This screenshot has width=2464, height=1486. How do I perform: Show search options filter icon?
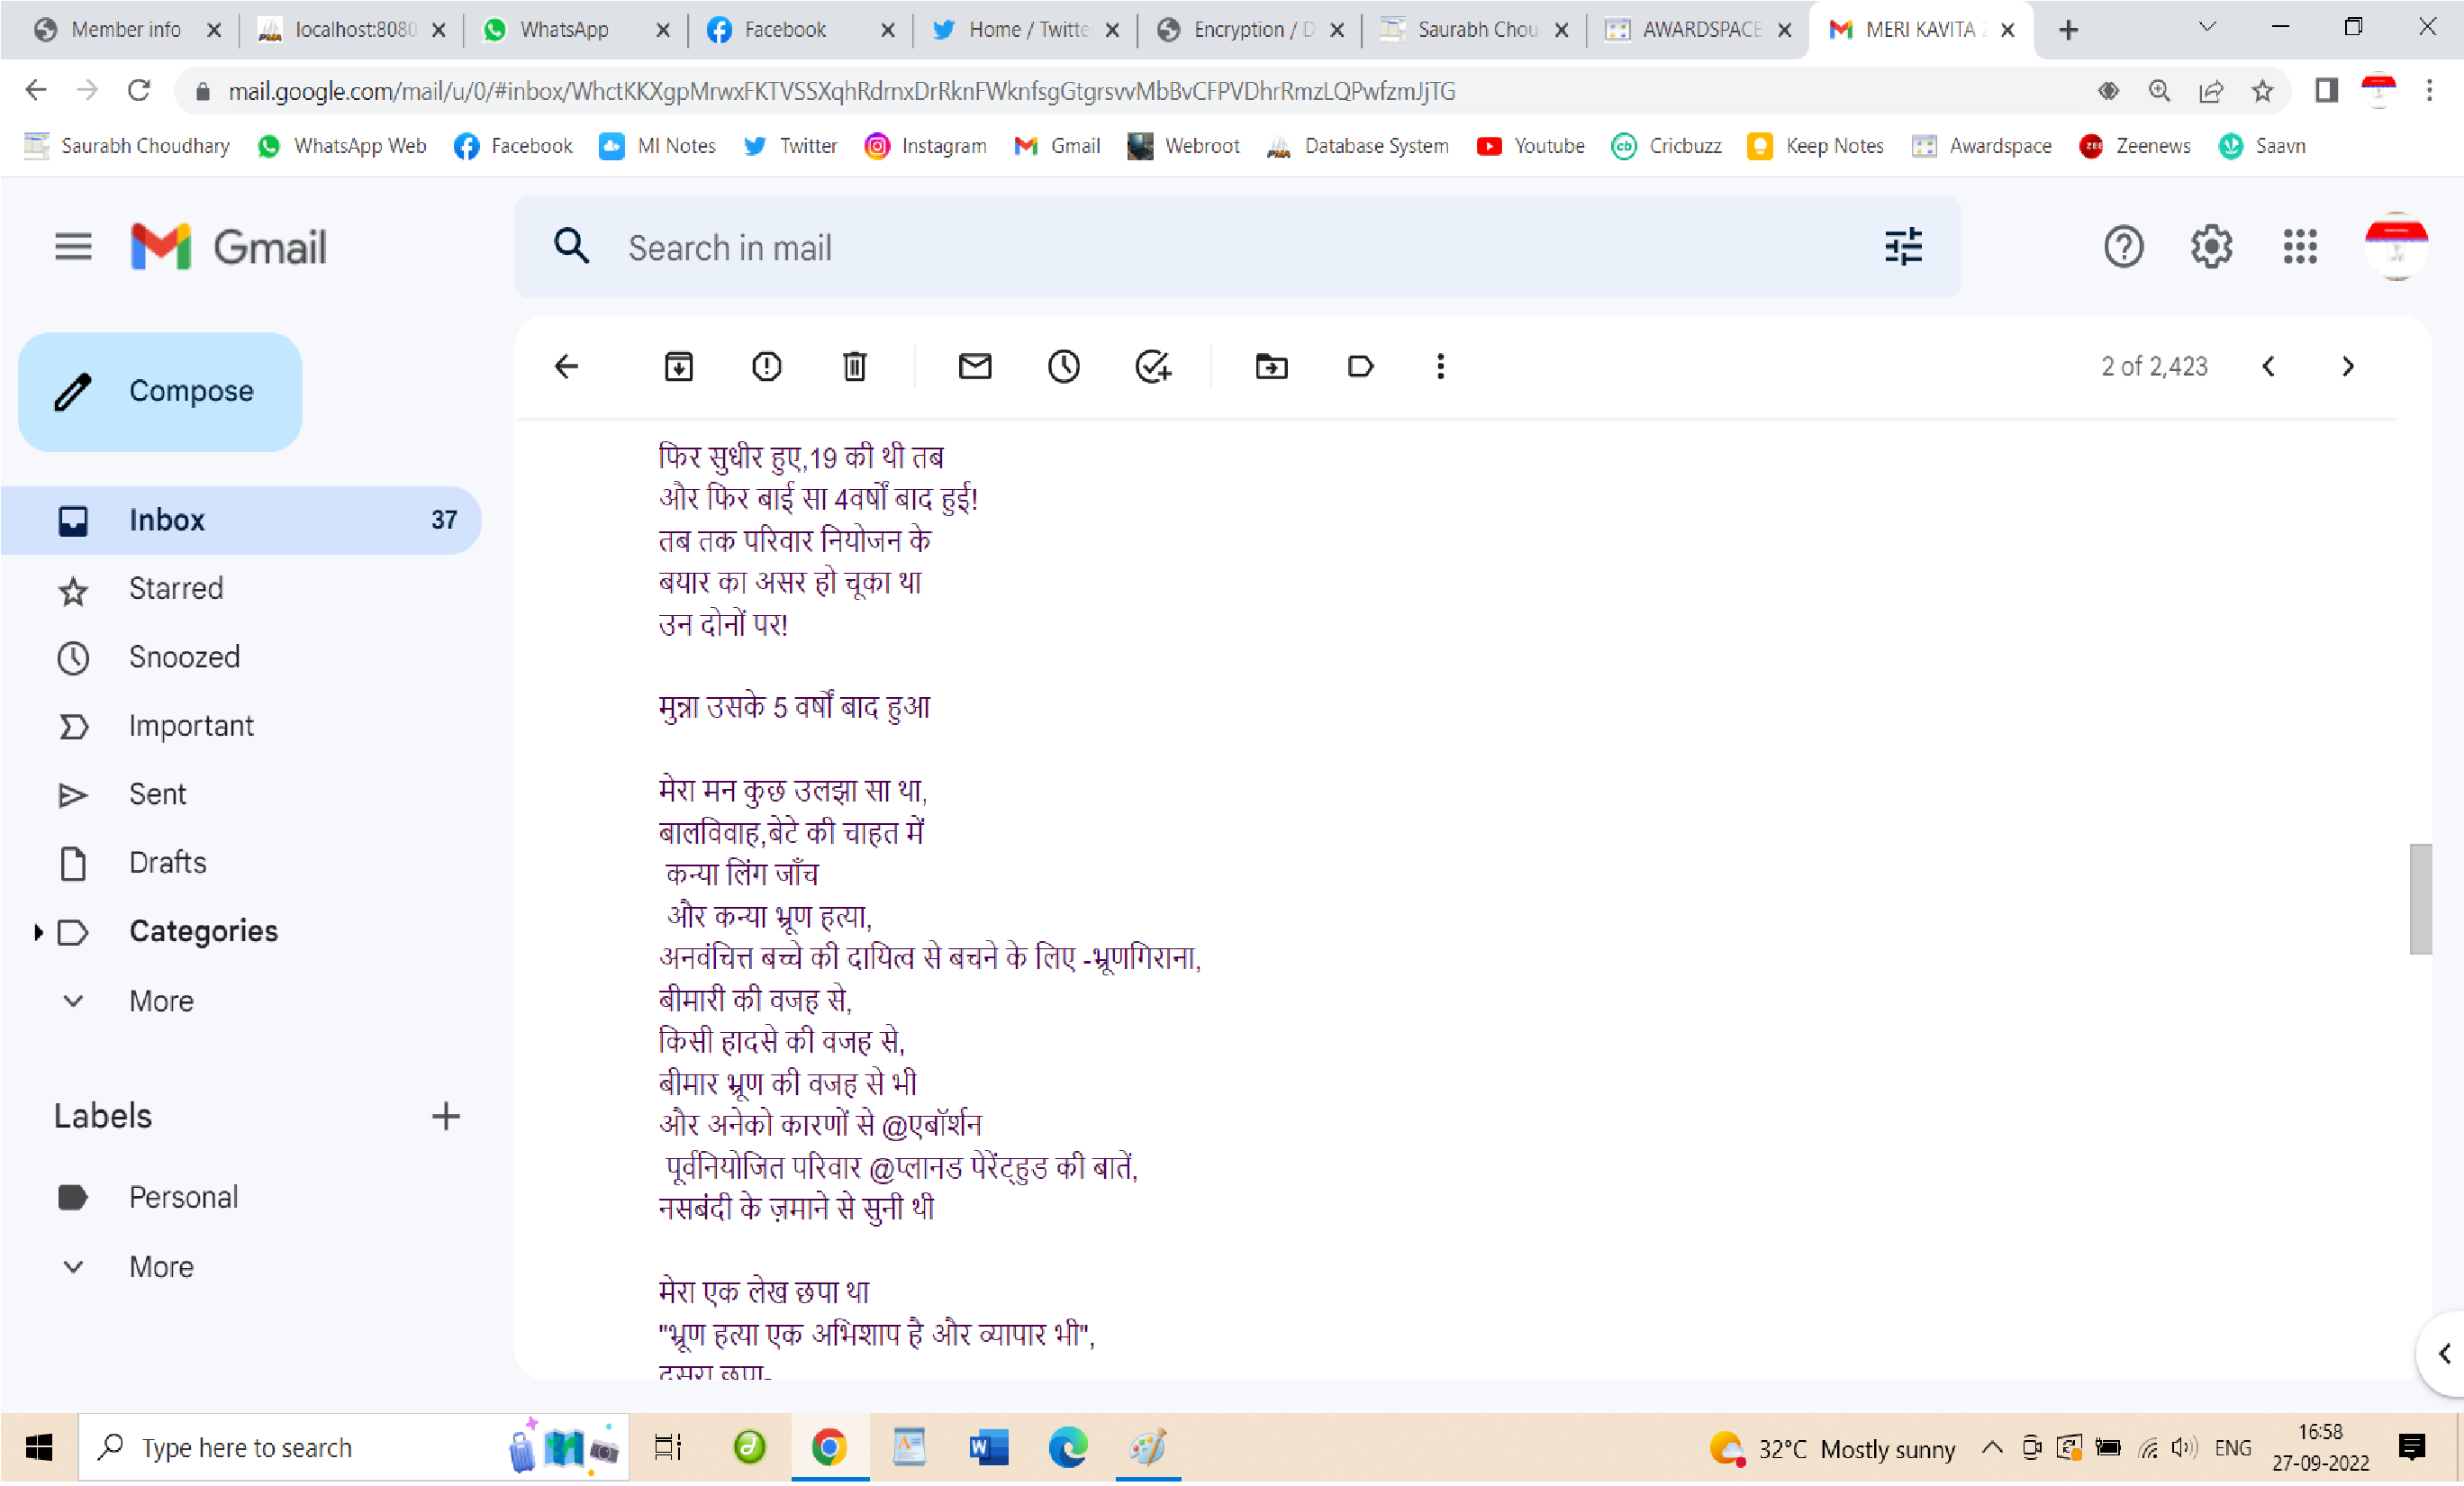pyautogui.click(x=1903, y=247)
